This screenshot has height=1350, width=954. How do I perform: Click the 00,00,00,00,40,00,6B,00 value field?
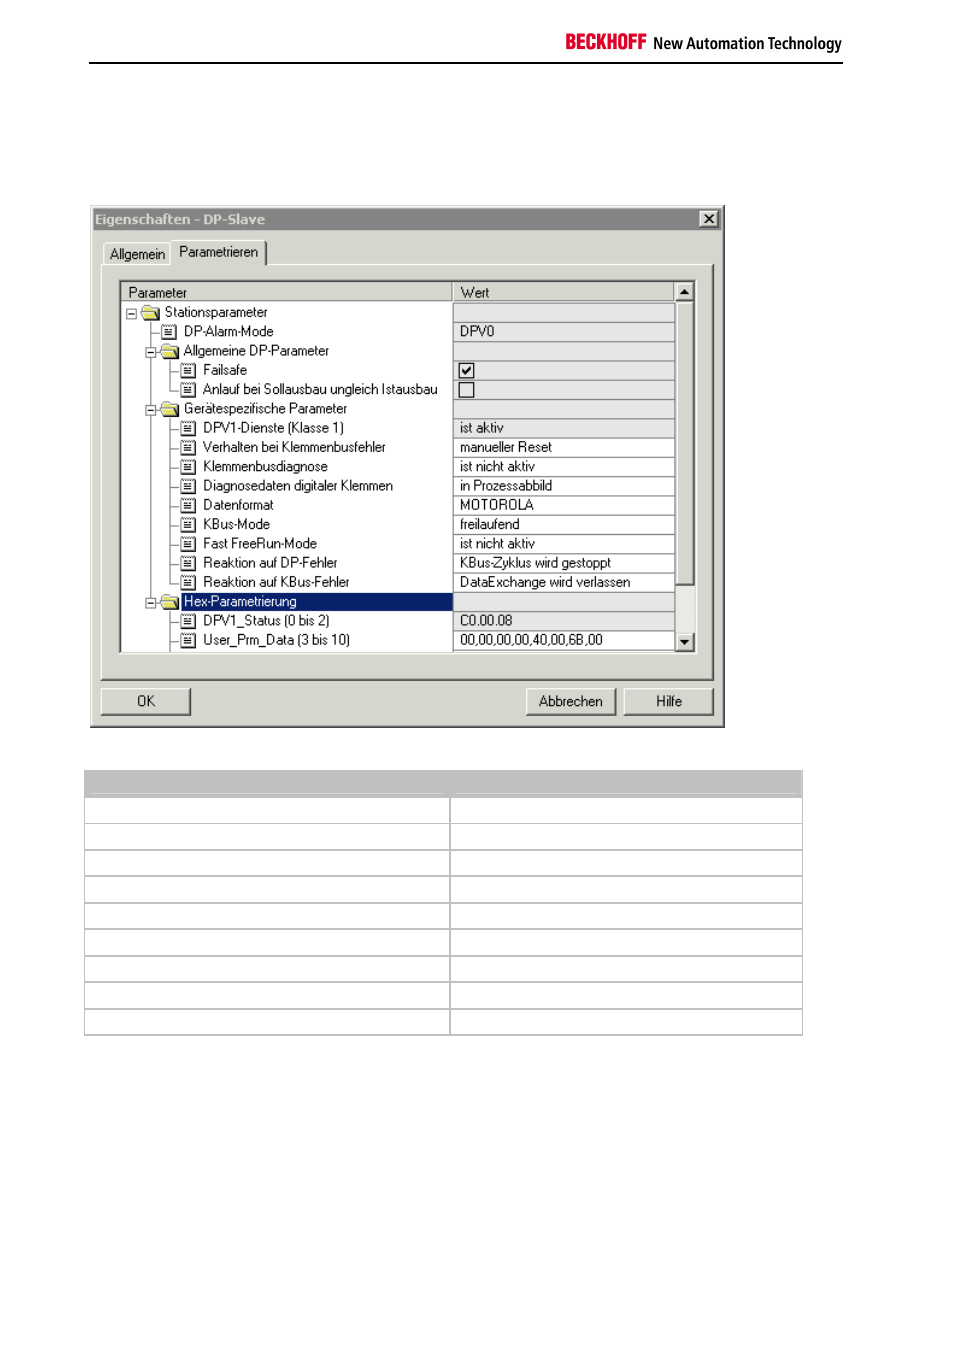pyautogui.click(x=564, y=640)
